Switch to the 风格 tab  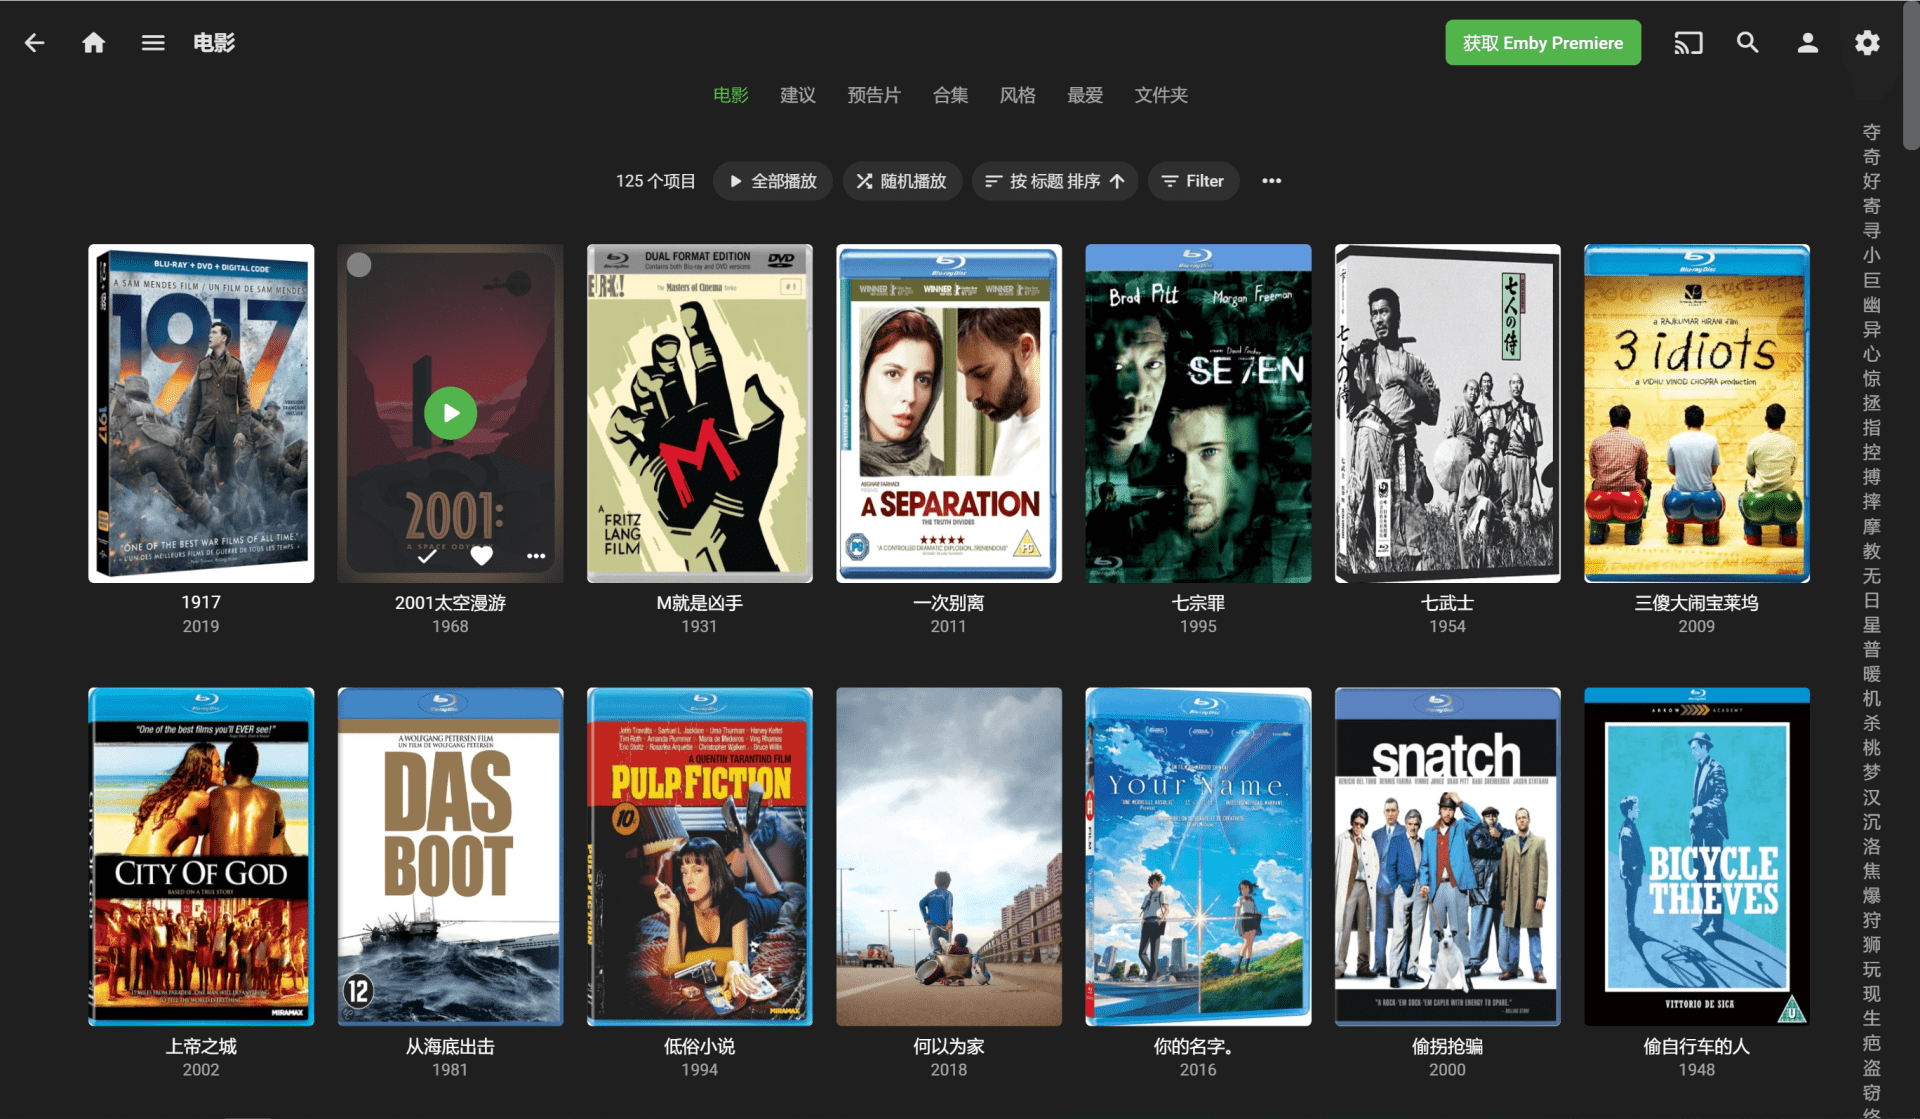pos(1017,95)
